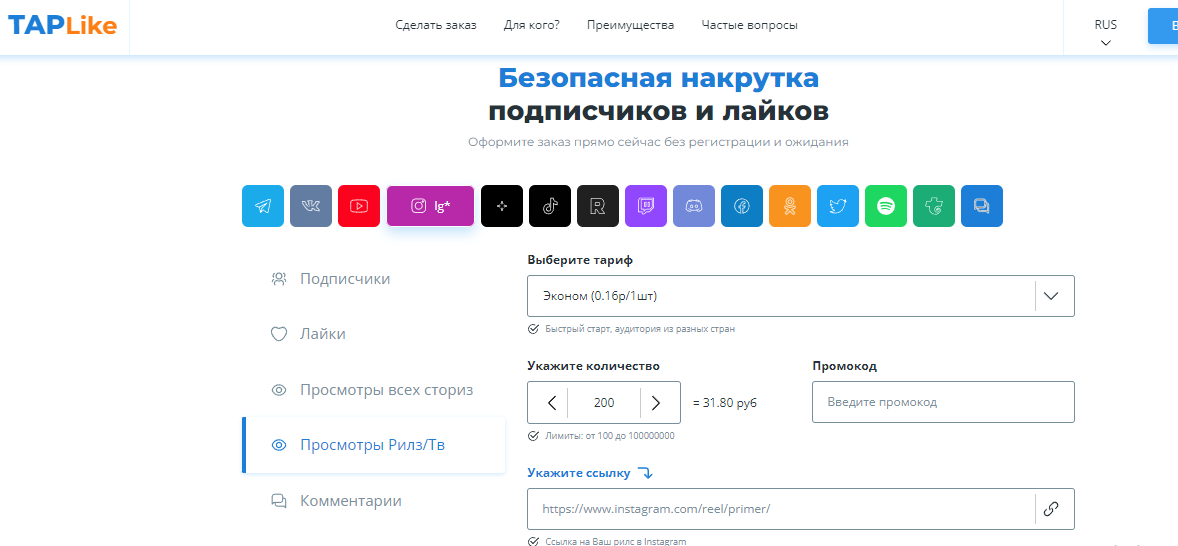Select the green puzzle-shaped service icon
The height and width of the screenshot is (546, 1178).
click(935, 206)
